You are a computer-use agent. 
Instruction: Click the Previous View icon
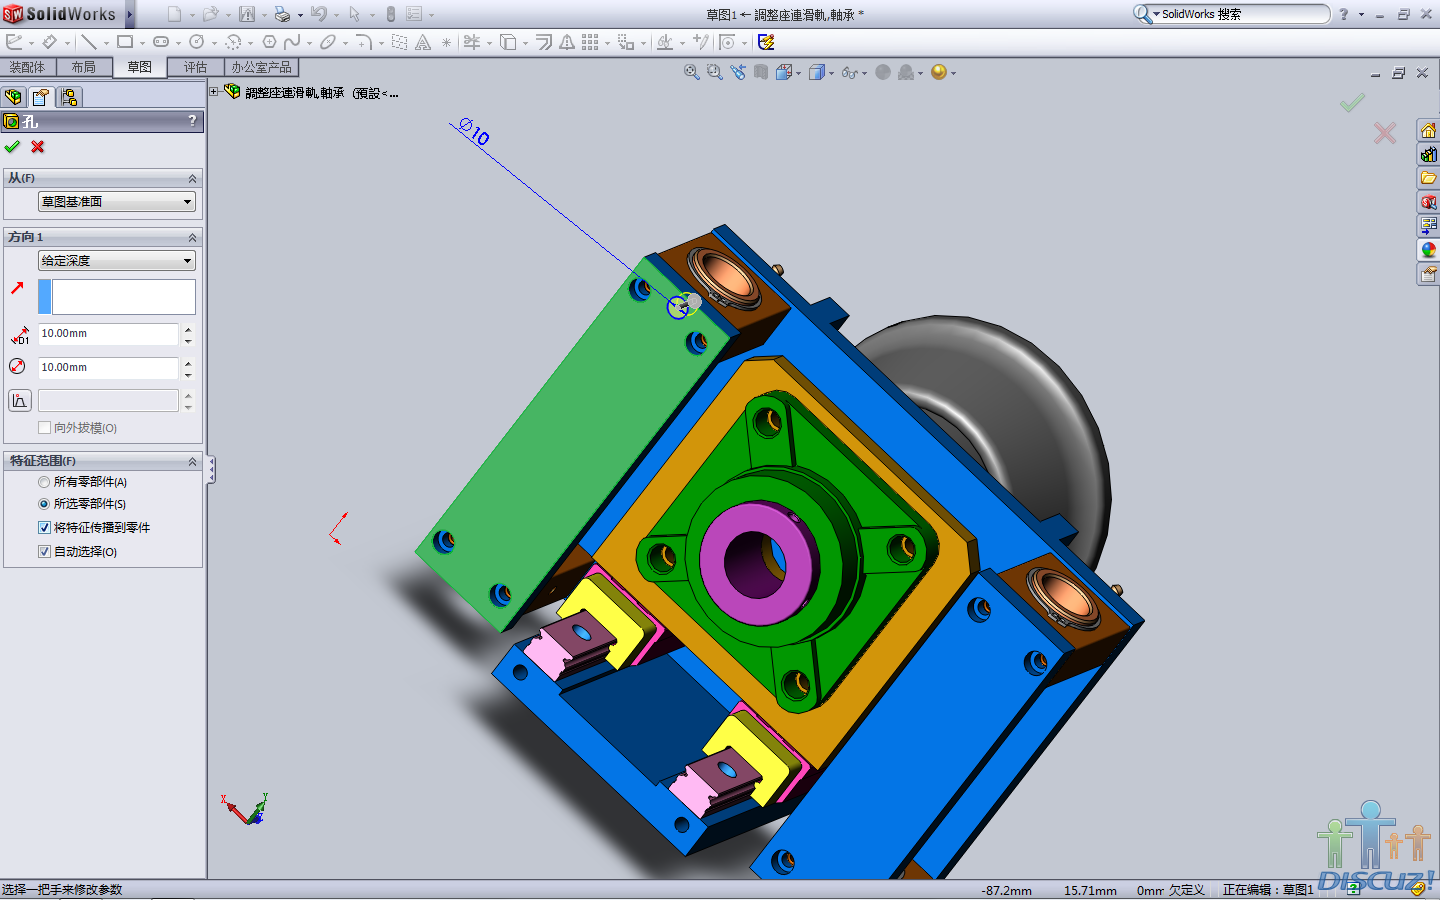(x=738, y=72)
